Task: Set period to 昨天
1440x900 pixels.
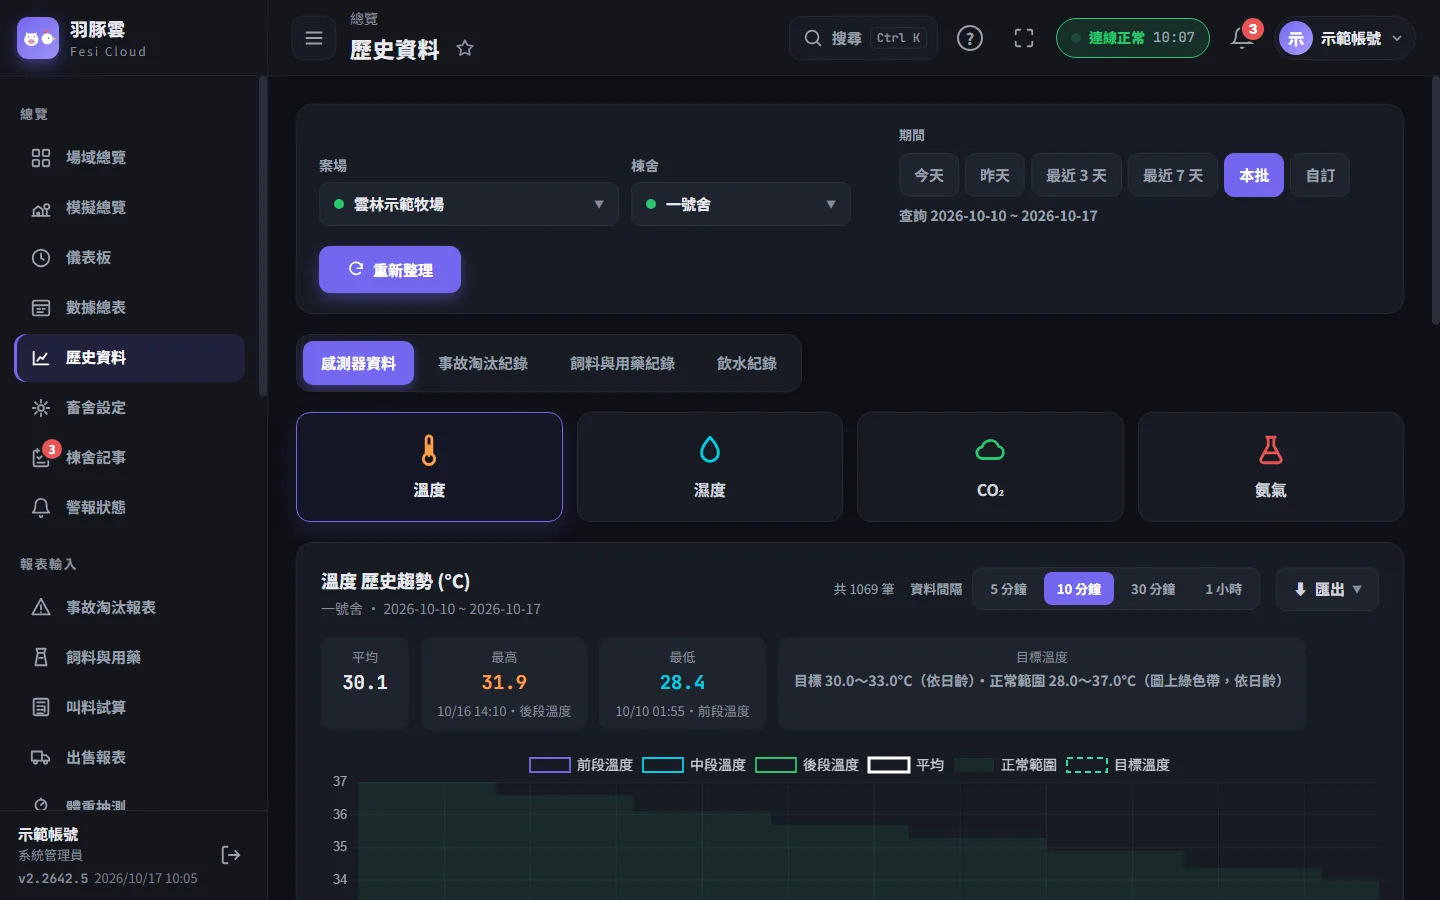Action: (995, 176)
